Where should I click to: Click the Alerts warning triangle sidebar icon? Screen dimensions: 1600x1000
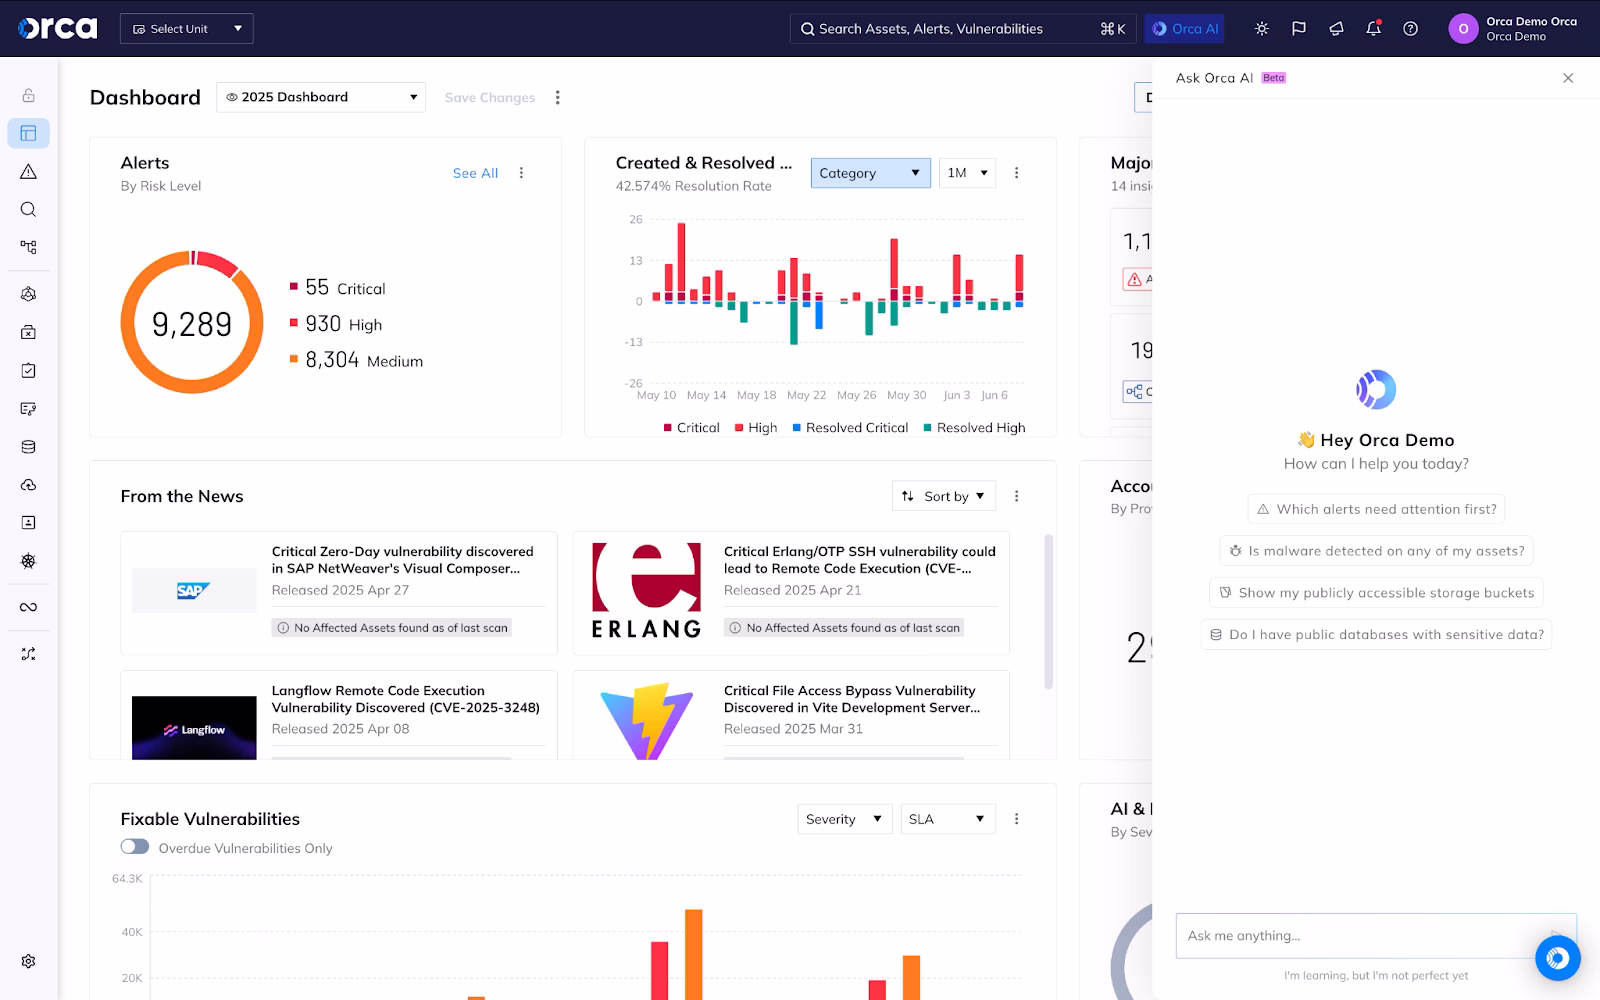point(28,172)
